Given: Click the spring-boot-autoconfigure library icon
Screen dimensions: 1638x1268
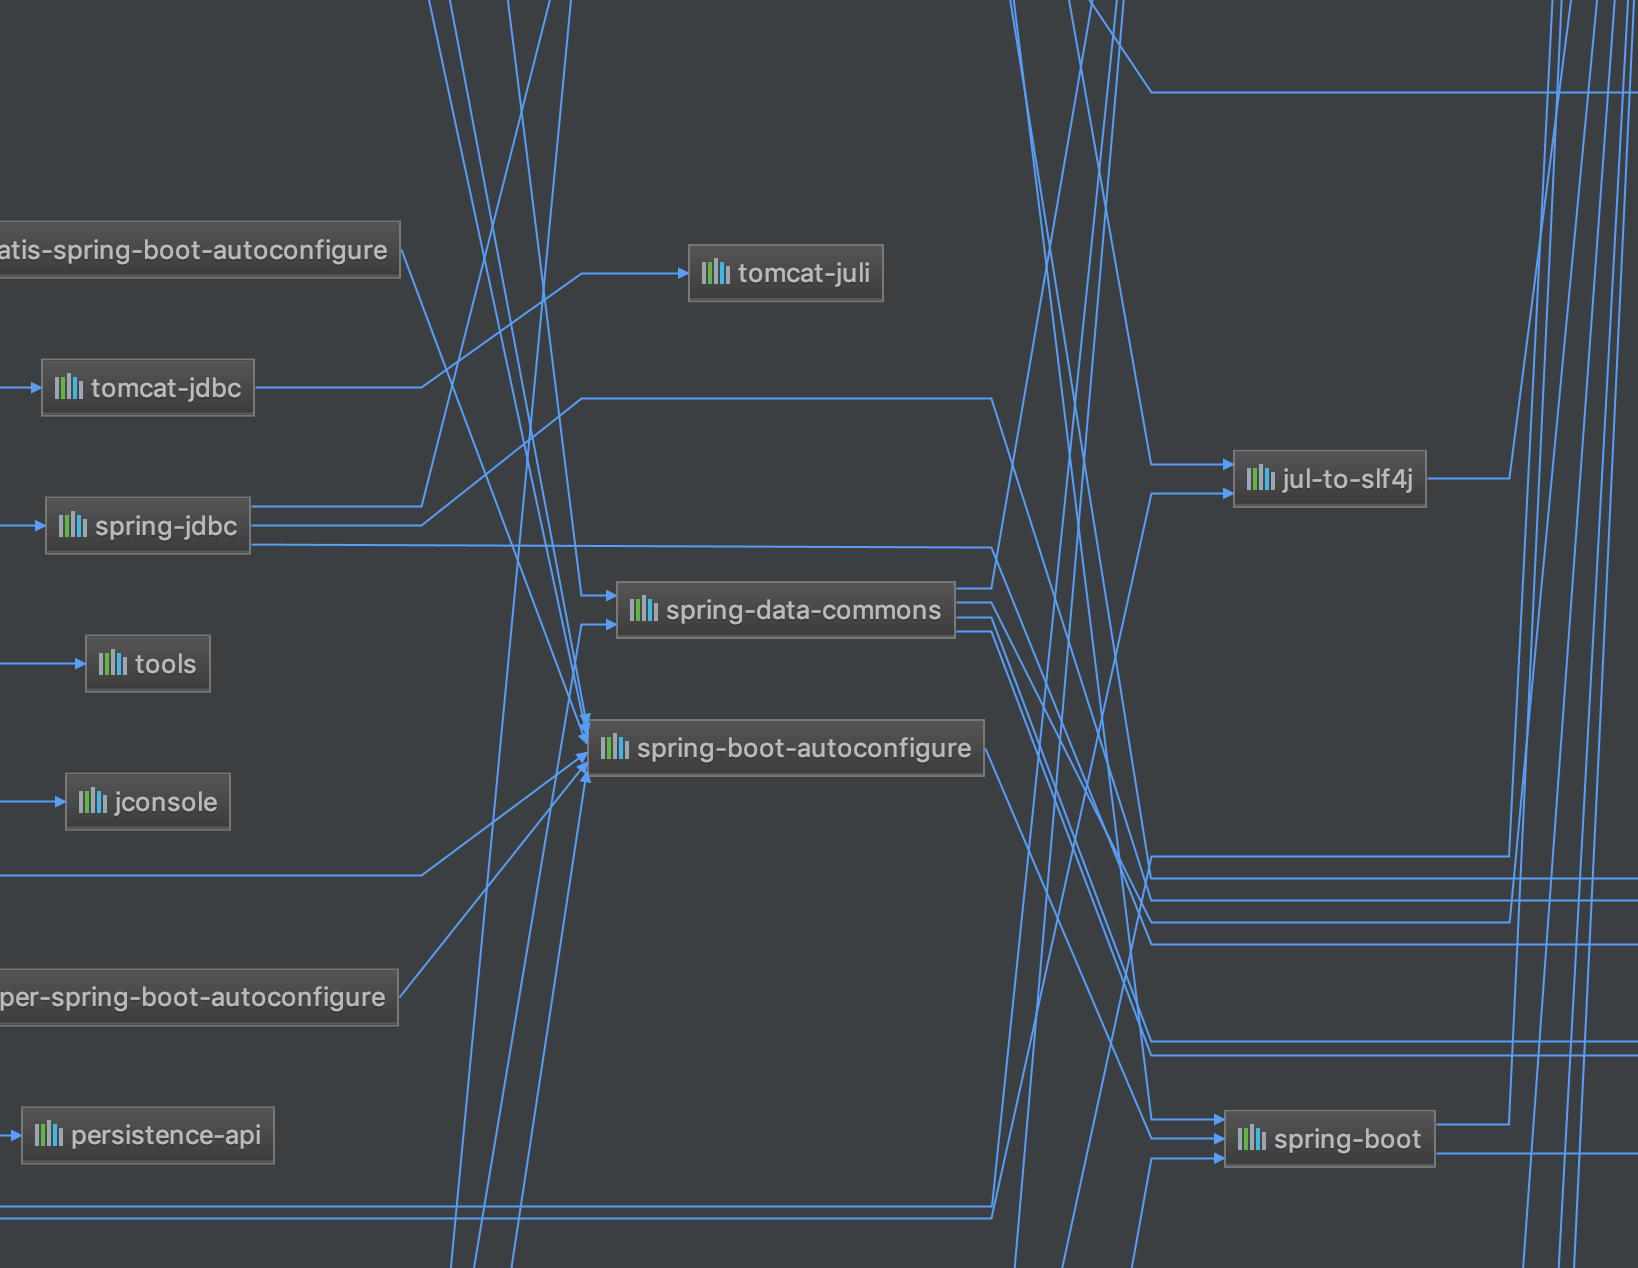Looking at the screenshot, I should [x=614, y=746].
